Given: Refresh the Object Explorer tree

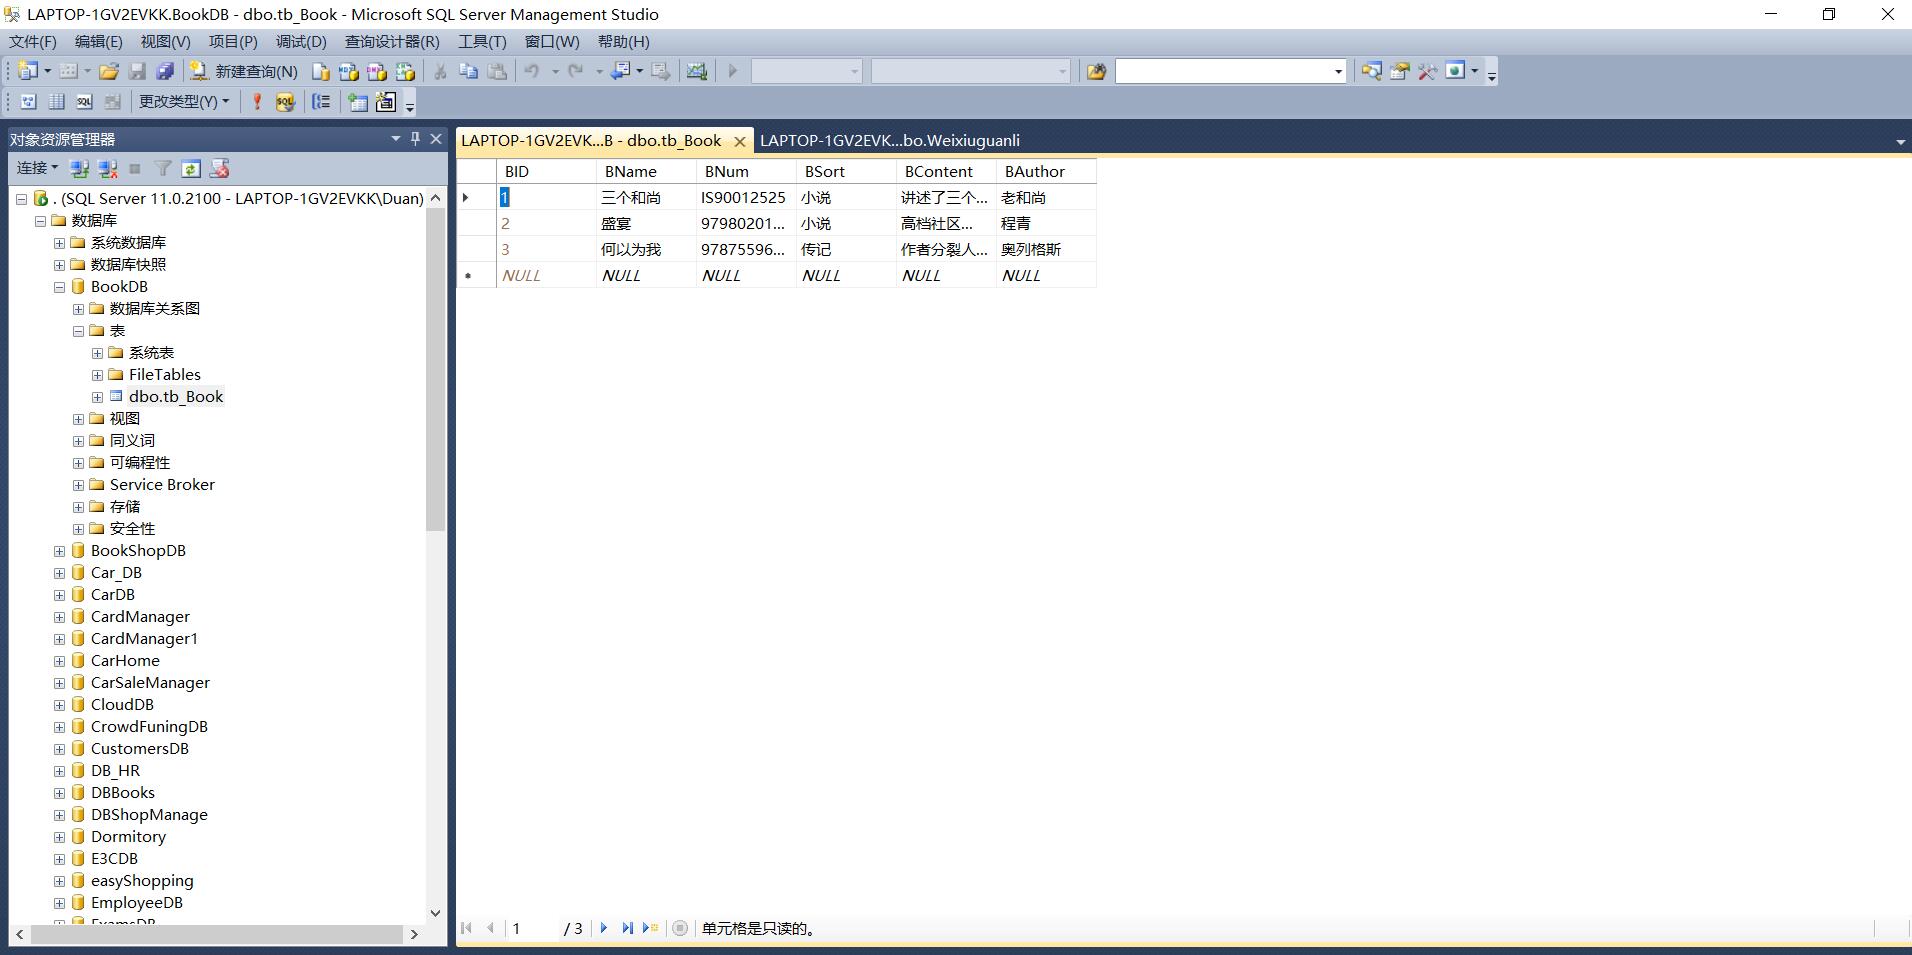Looking at the screenshot, I should tap(191, 168).
